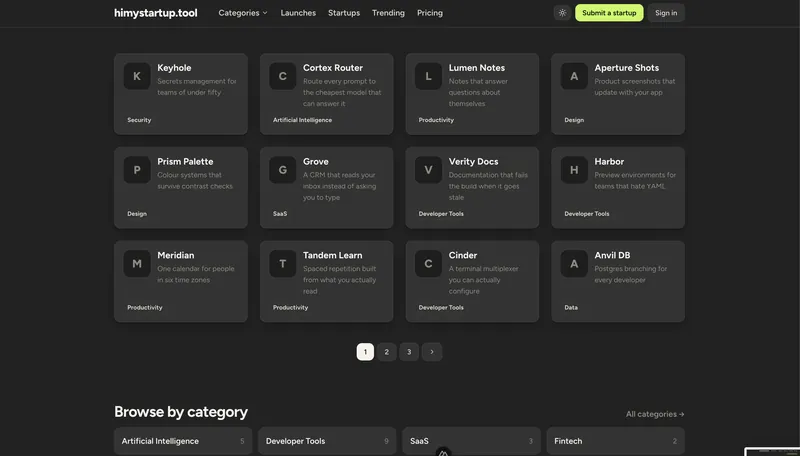
Task: Open the Harbor title link
Action: (x=609, y=162)
